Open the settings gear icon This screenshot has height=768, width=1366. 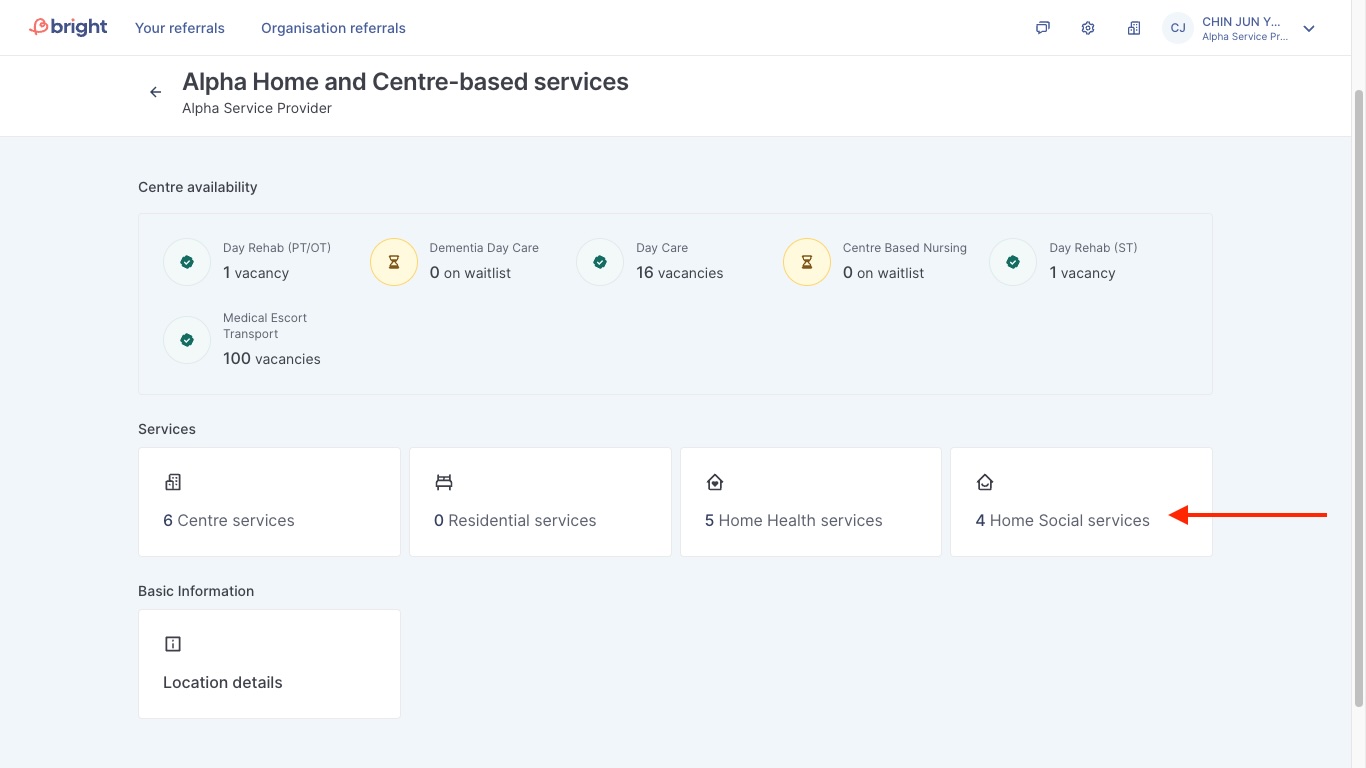[x=1088, y=28]
